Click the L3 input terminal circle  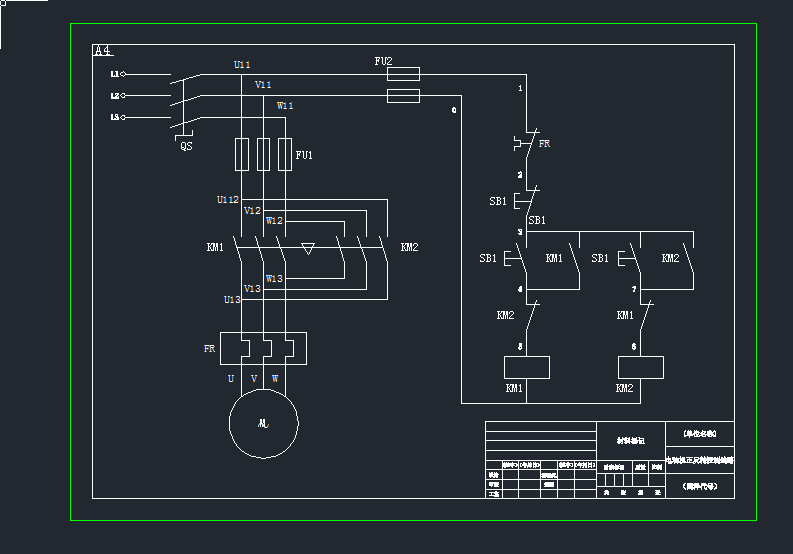(123, 118)
